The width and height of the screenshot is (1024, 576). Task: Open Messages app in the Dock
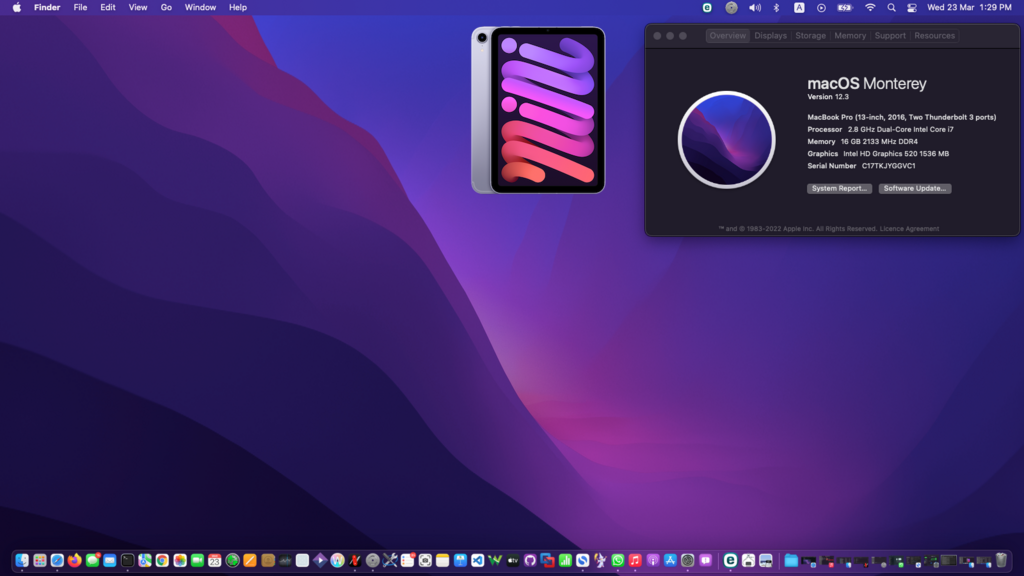[92, 560]
